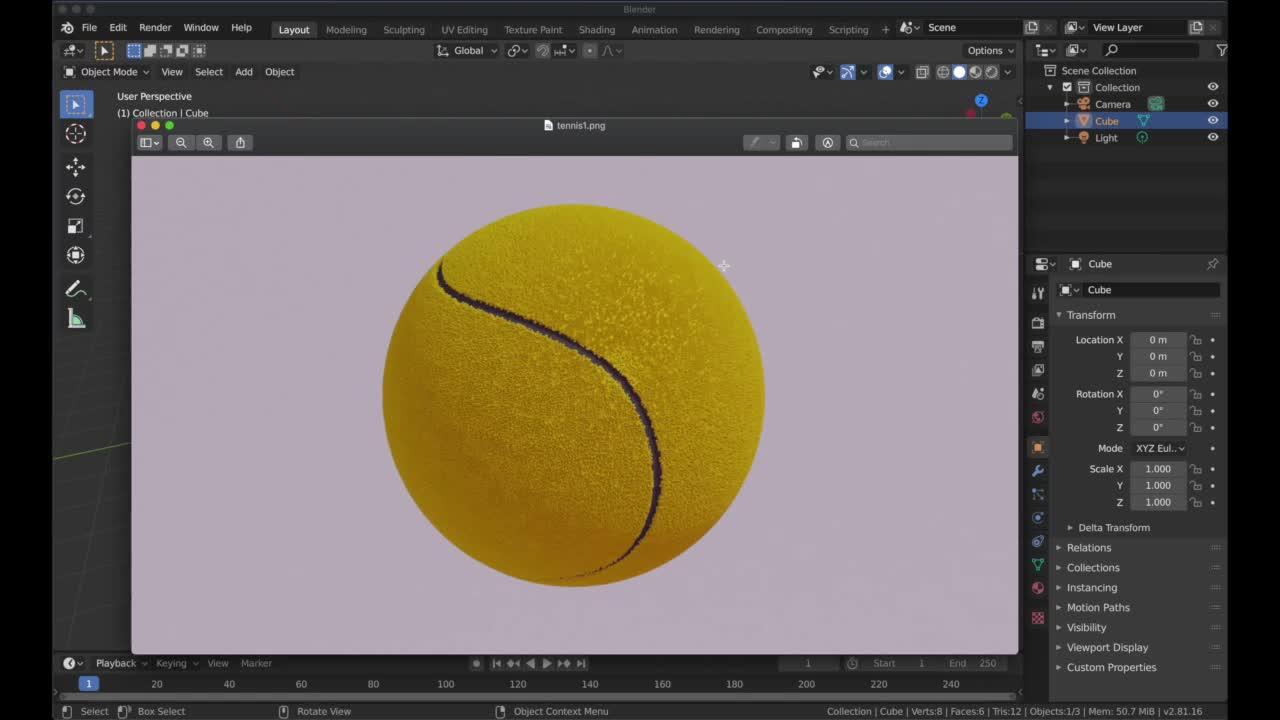Select the Annotate tool
Screen dimensions: 1280x720
[x=76, y=289]
